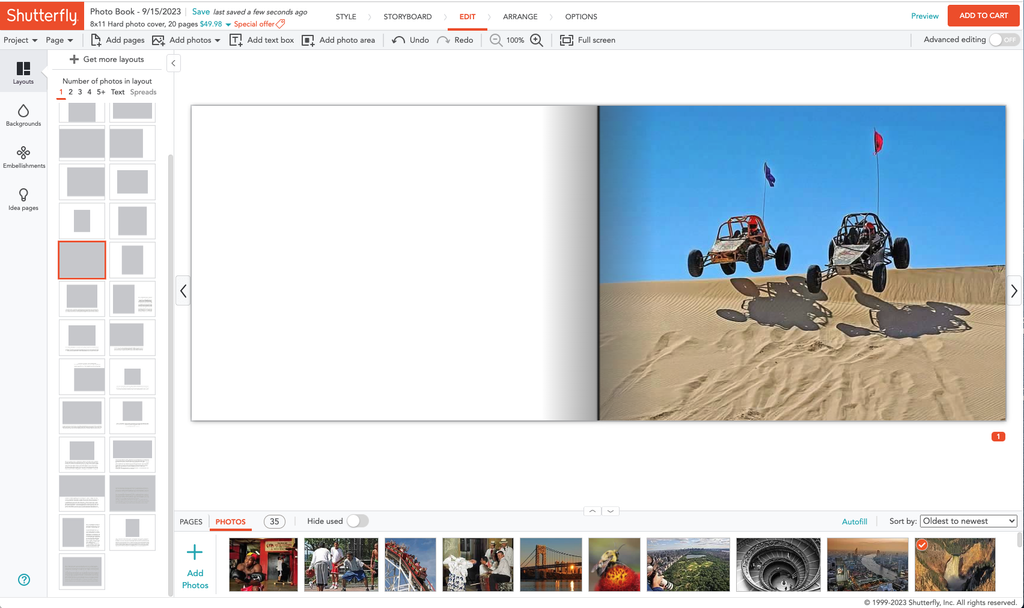Switch to the STORYBOARD tab
Image resolution: width=1024 pixels, height=608 pixels.
coord(406,16)
